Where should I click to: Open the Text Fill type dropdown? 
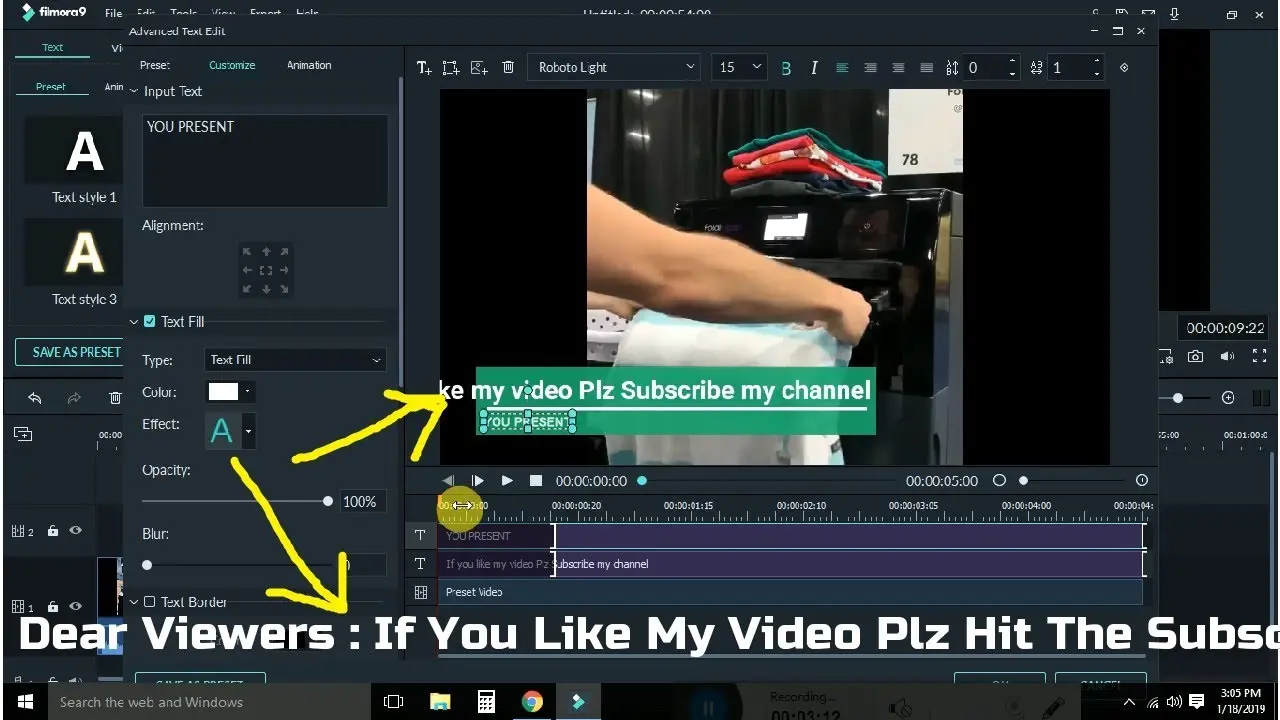pos(294,360)
